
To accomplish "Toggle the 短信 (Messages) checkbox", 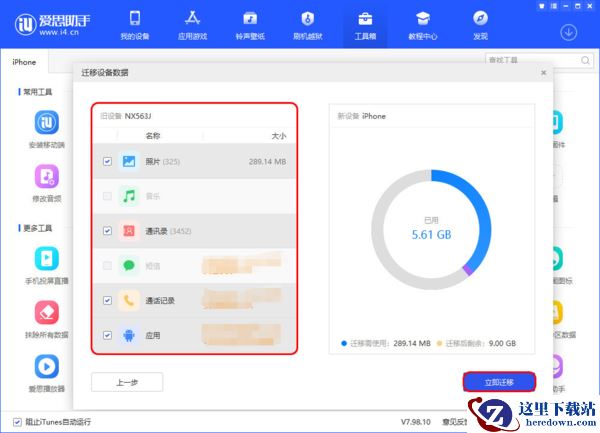I will coord(108,265).
